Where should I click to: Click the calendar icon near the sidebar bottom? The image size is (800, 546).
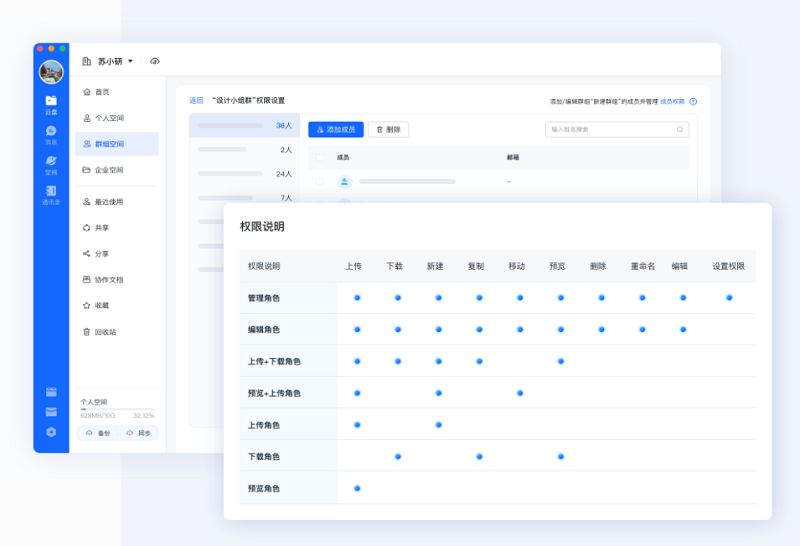click(x=51, y=392)
